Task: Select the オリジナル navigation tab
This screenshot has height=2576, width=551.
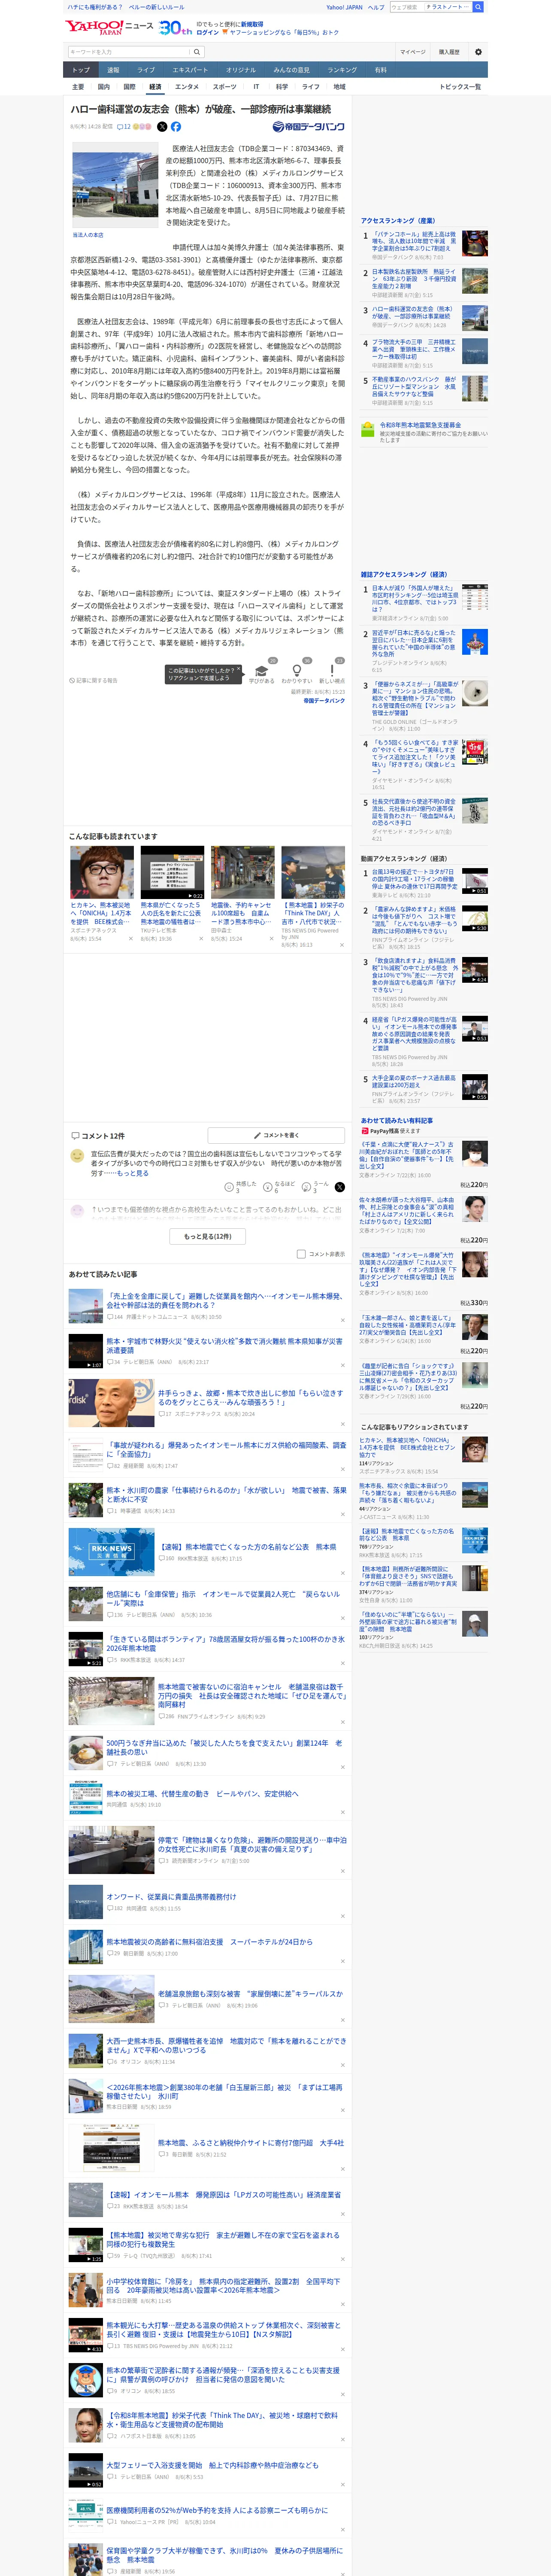Action: click(x=241, y=70)
